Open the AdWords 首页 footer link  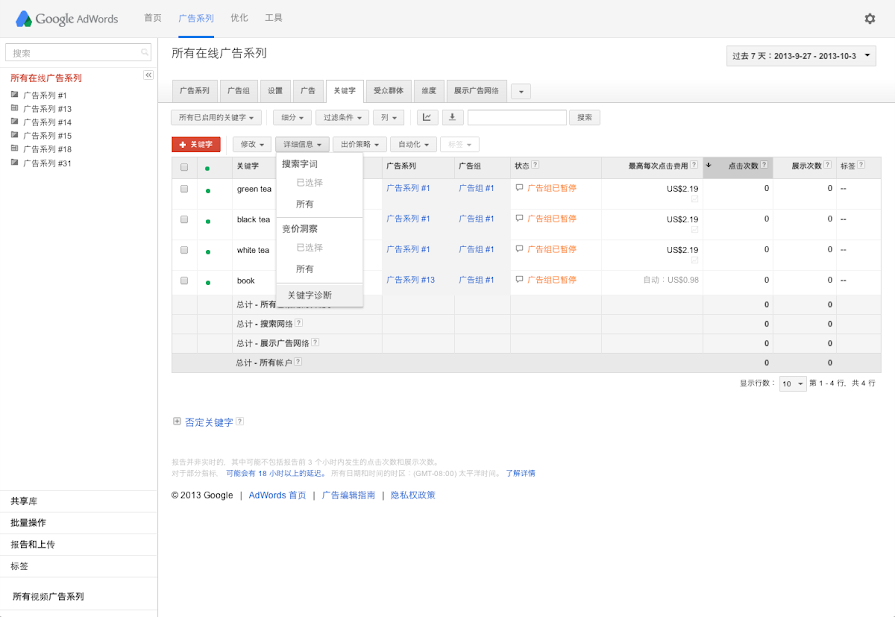[x=277, y=495]
